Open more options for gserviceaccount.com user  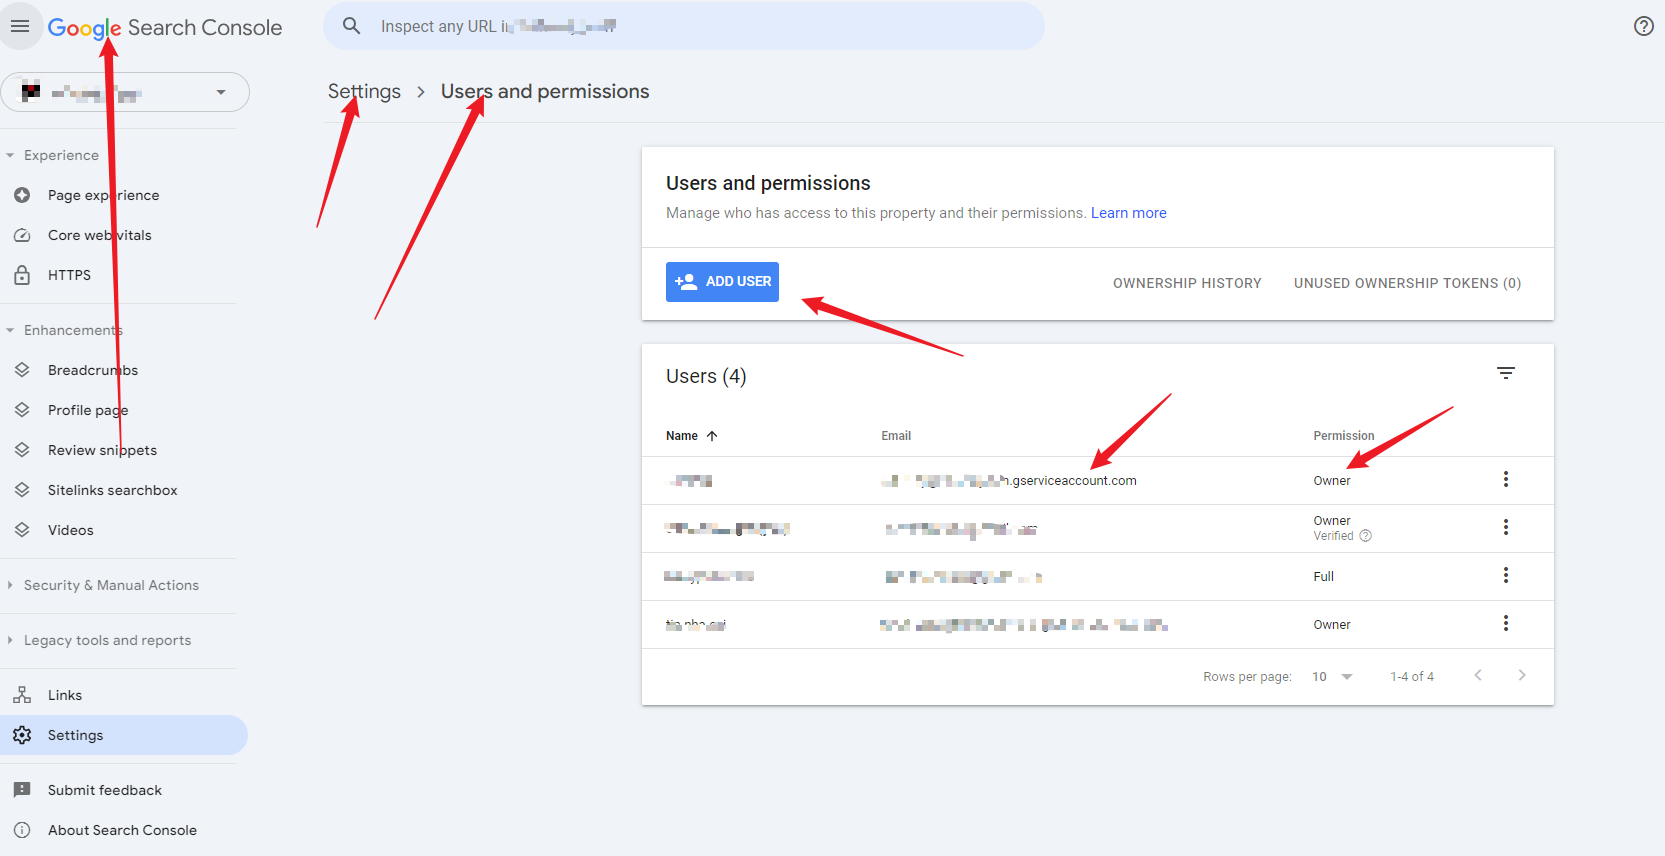click(1506, 479)
